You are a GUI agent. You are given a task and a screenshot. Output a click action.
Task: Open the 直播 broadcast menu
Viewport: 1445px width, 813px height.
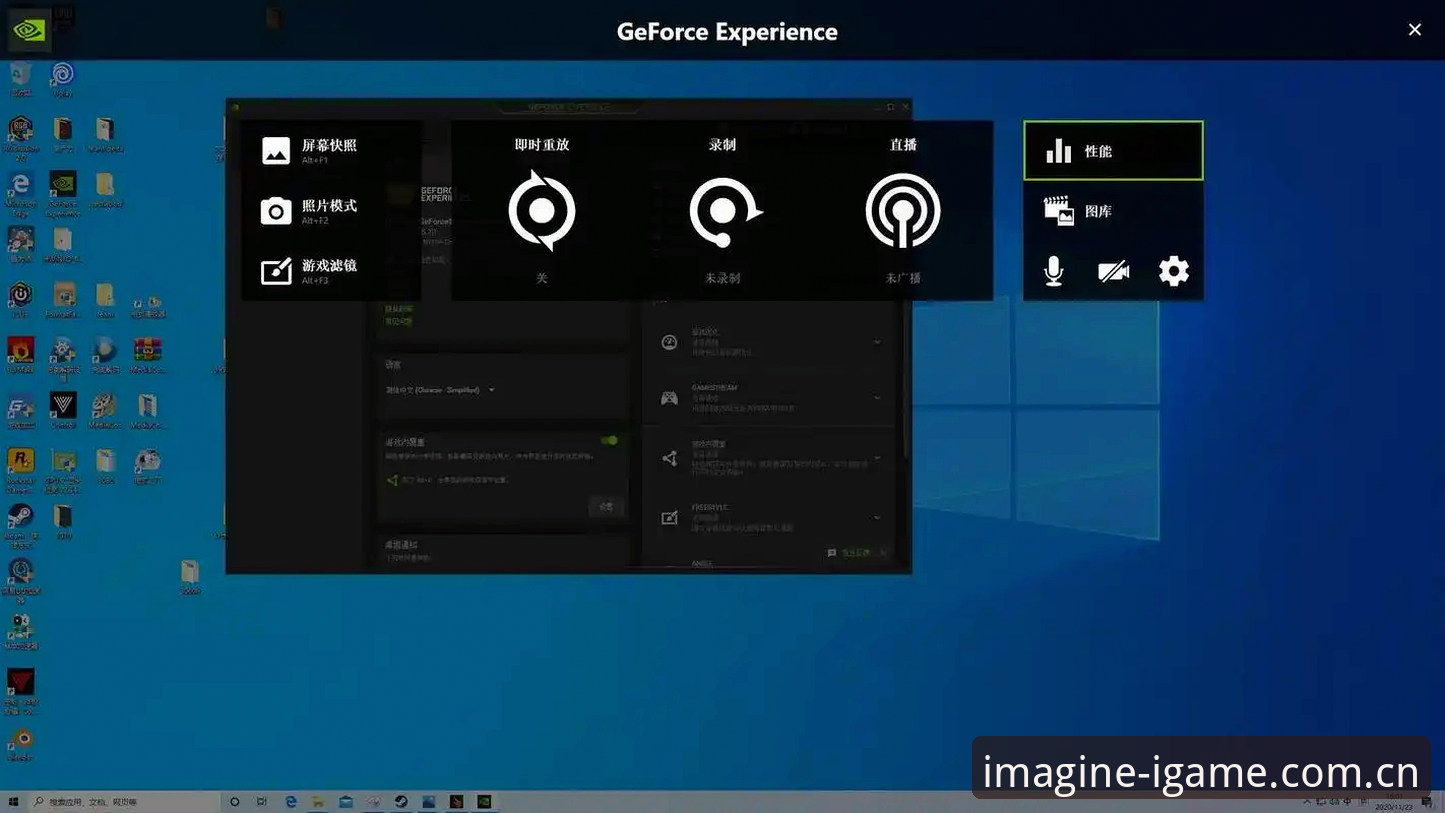click(x=903, y=210)
